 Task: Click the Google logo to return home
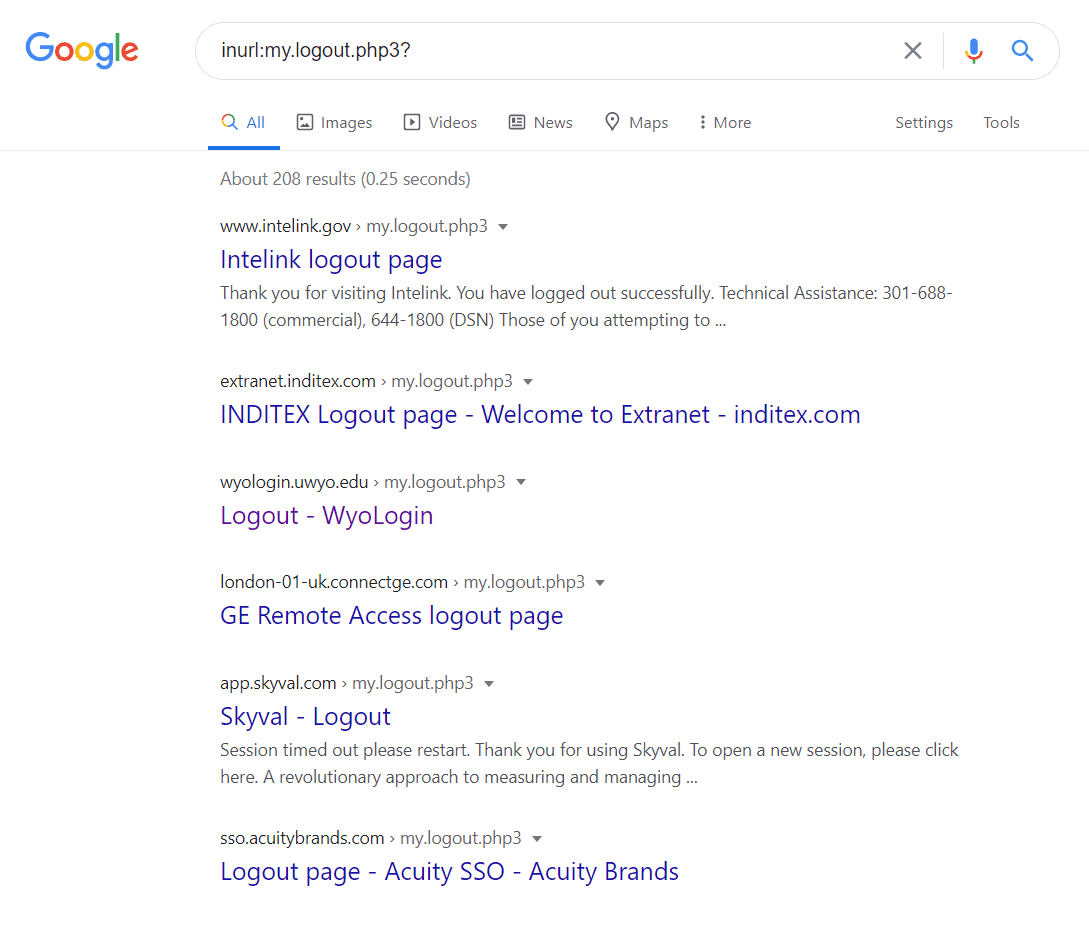coord(82,50)
